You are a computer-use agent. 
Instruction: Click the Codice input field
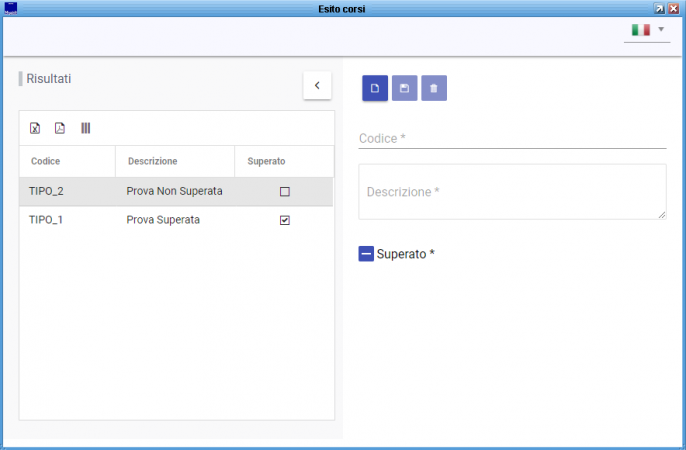click(x=512, y=138)
